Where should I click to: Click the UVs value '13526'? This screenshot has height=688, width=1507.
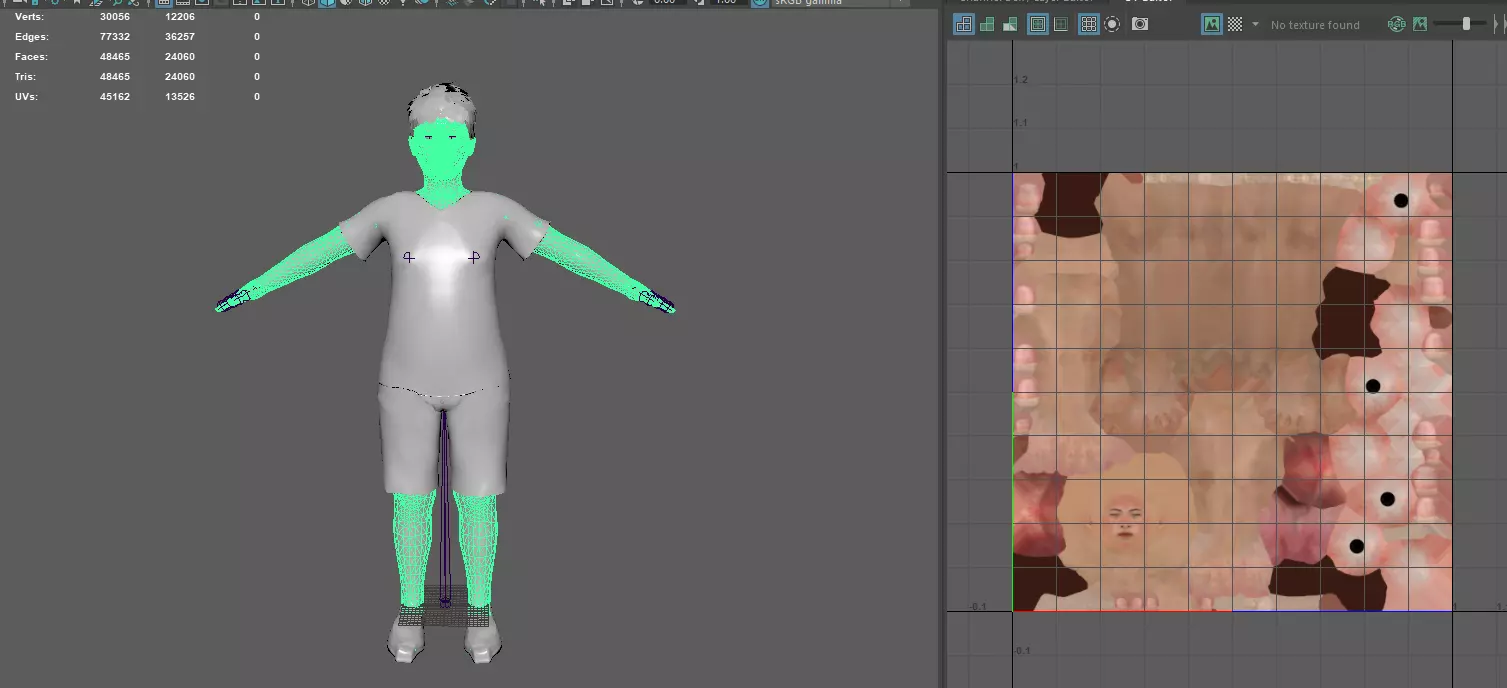(x=180, y=97)
